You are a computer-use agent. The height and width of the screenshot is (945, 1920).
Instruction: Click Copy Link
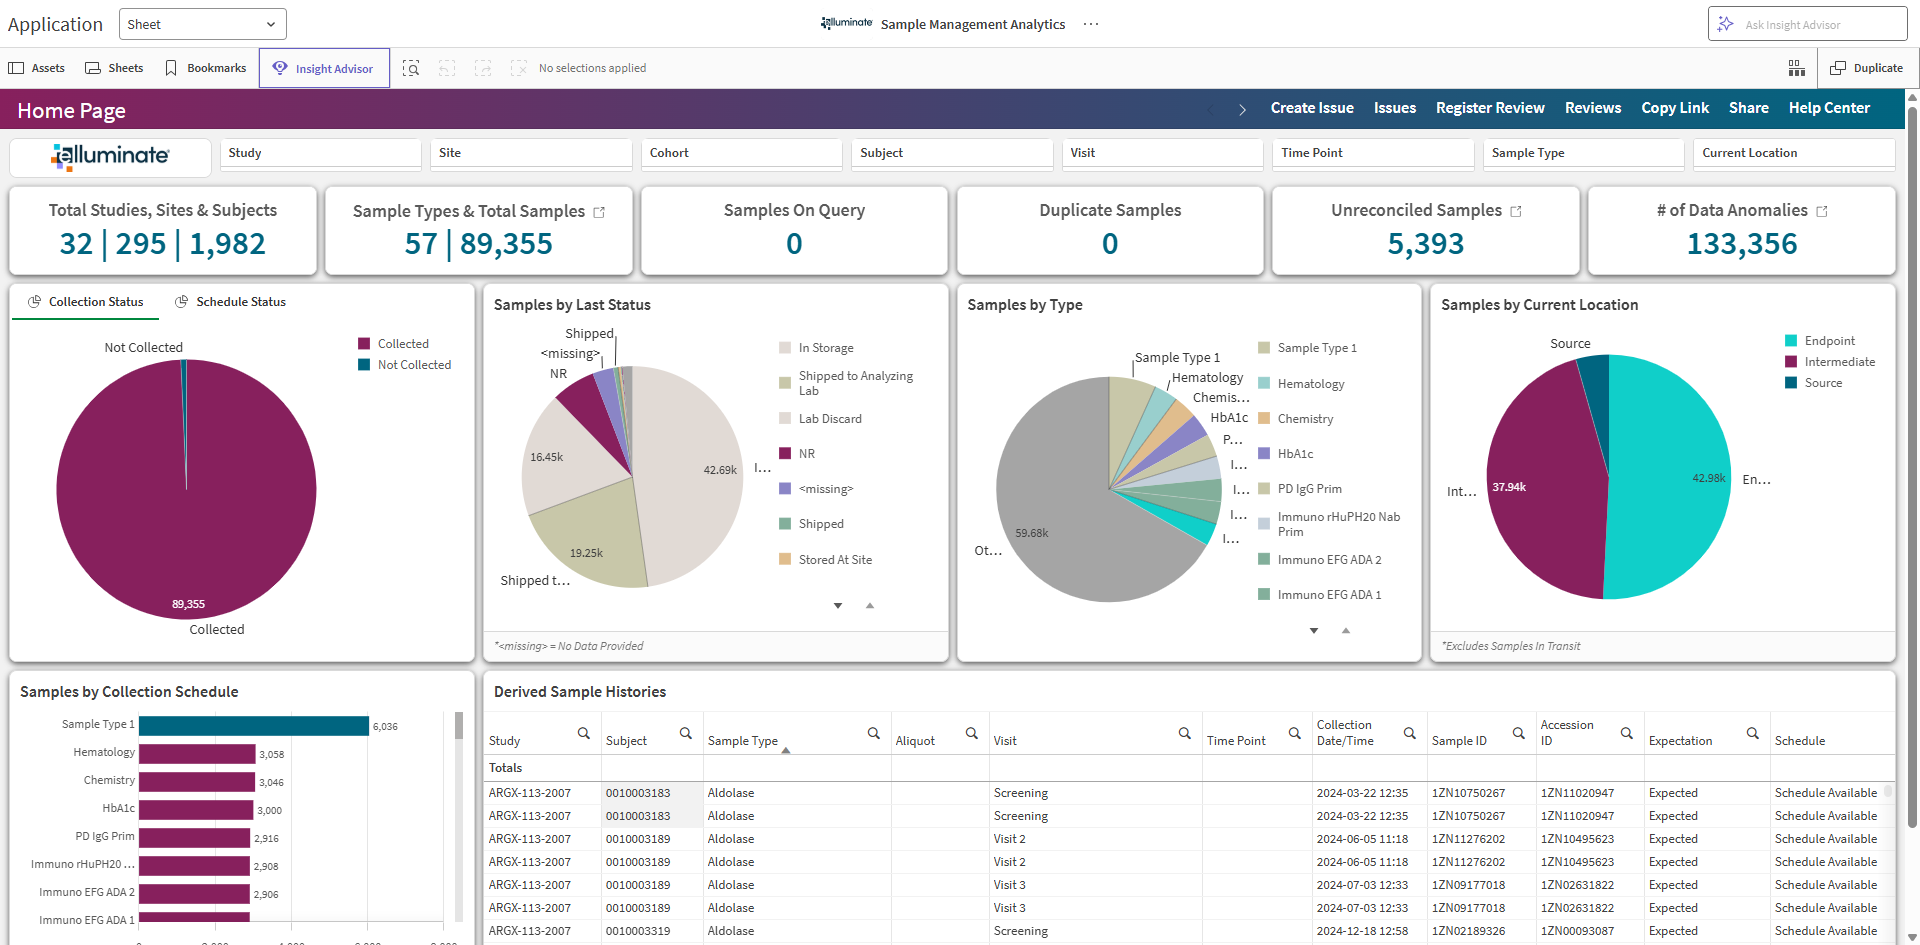[x=1675, y=108]
